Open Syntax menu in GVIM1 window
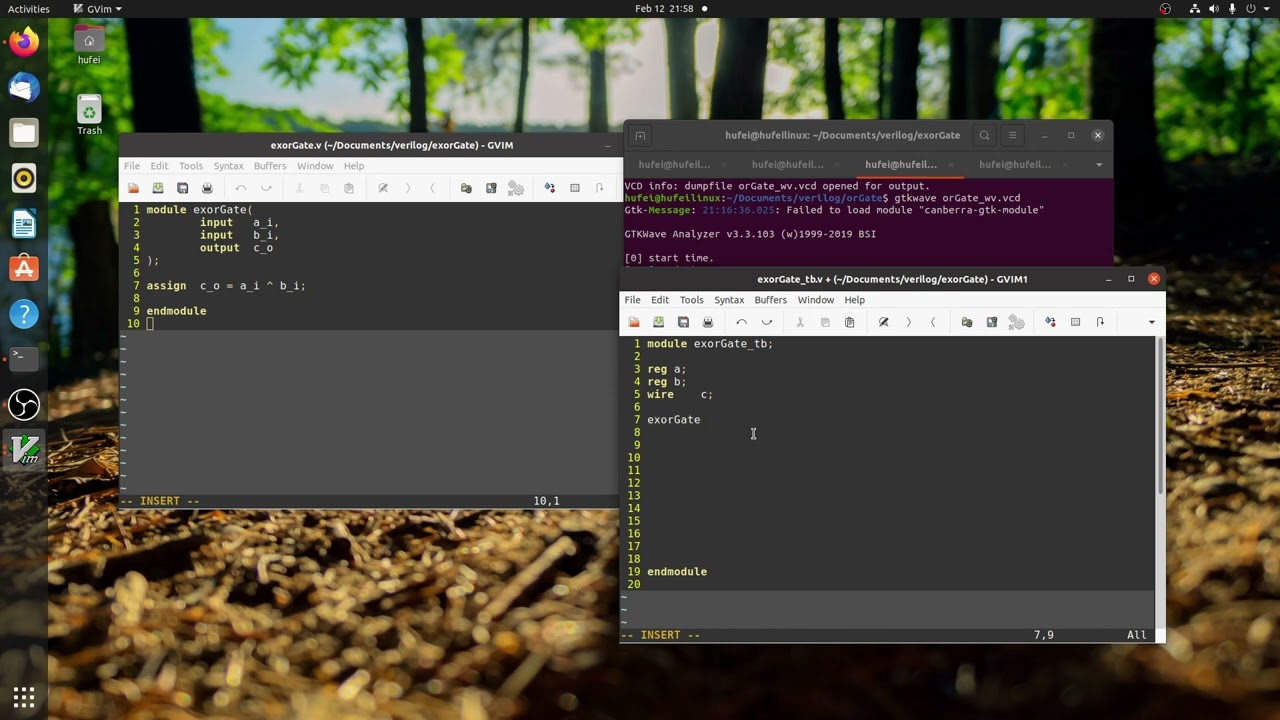The height and width of the screenshot is (720, 1280). coord(729,300)
